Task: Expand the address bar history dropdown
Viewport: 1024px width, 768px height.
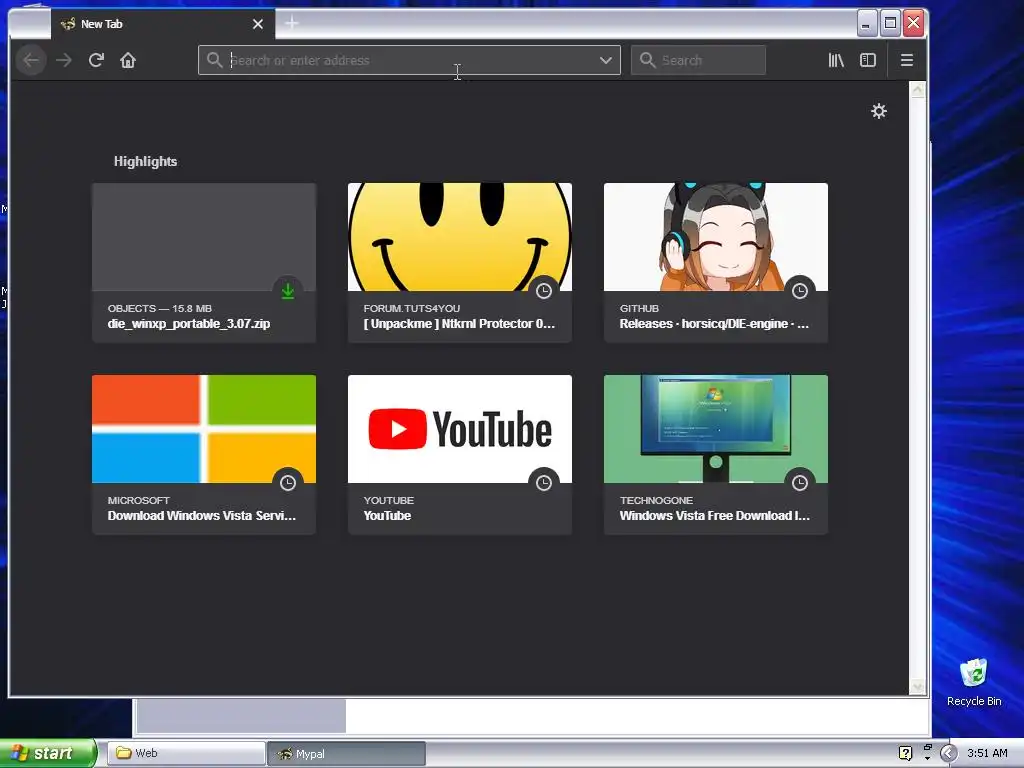Action: [x=605, y=60]
